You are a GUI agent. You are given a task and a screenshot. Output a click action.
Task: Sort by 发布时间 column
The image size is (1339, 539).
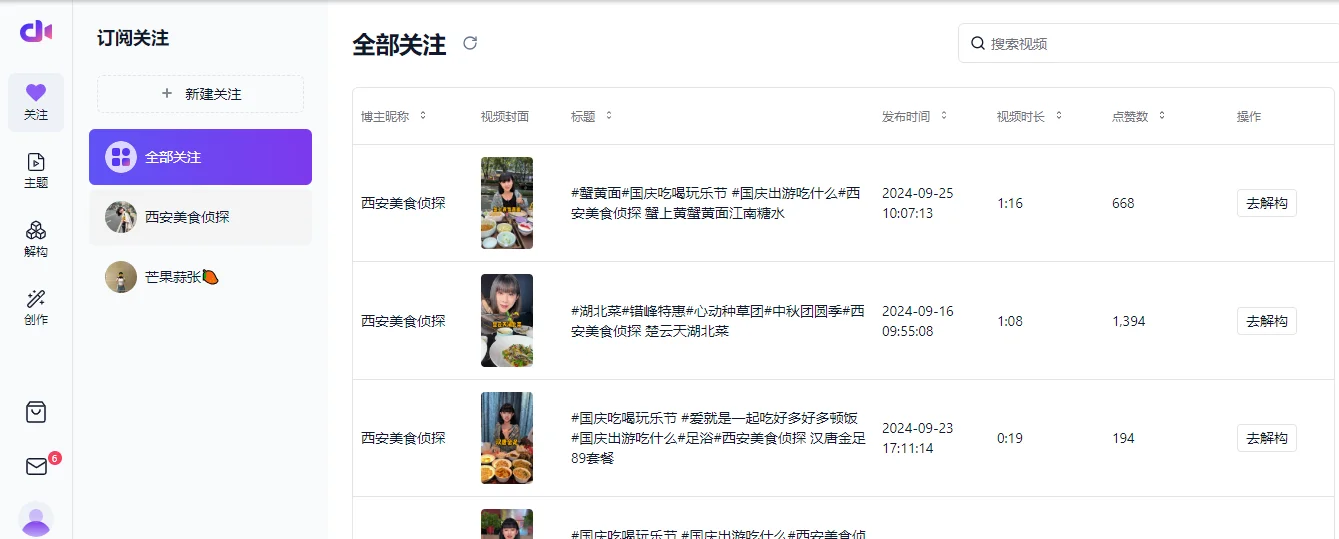tap(944, 116)
